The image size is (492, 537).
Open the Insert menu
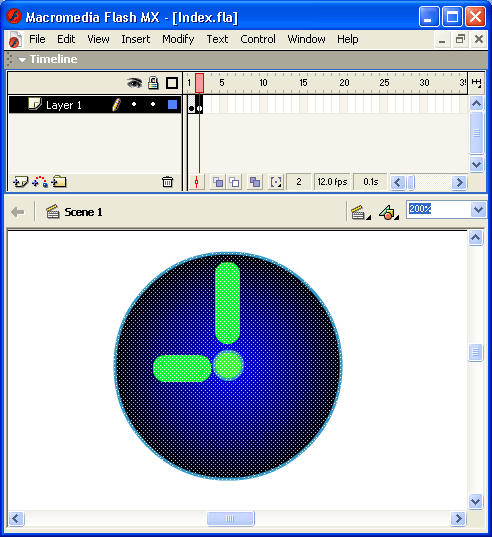point(136,39)
